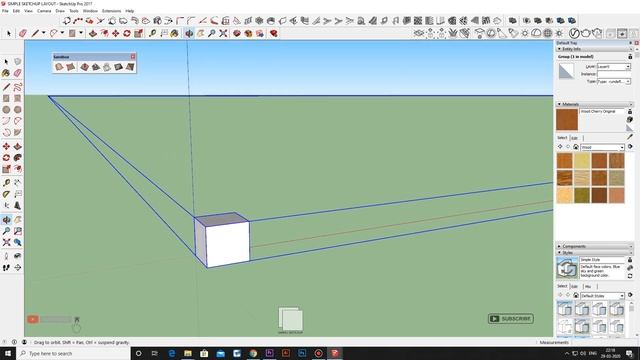Viewport: 640px width, 360px height.
Task: Collapse the Styles panel header
Action: coord(559,253)
